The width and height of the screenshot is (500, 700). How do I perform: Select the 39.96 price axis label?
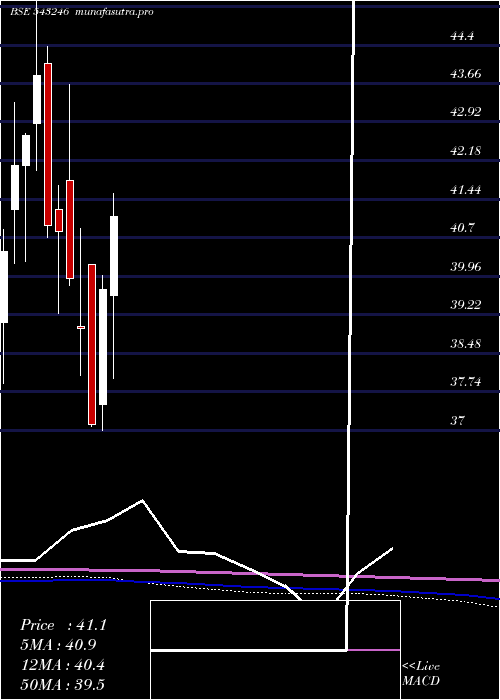pos(466,267)
